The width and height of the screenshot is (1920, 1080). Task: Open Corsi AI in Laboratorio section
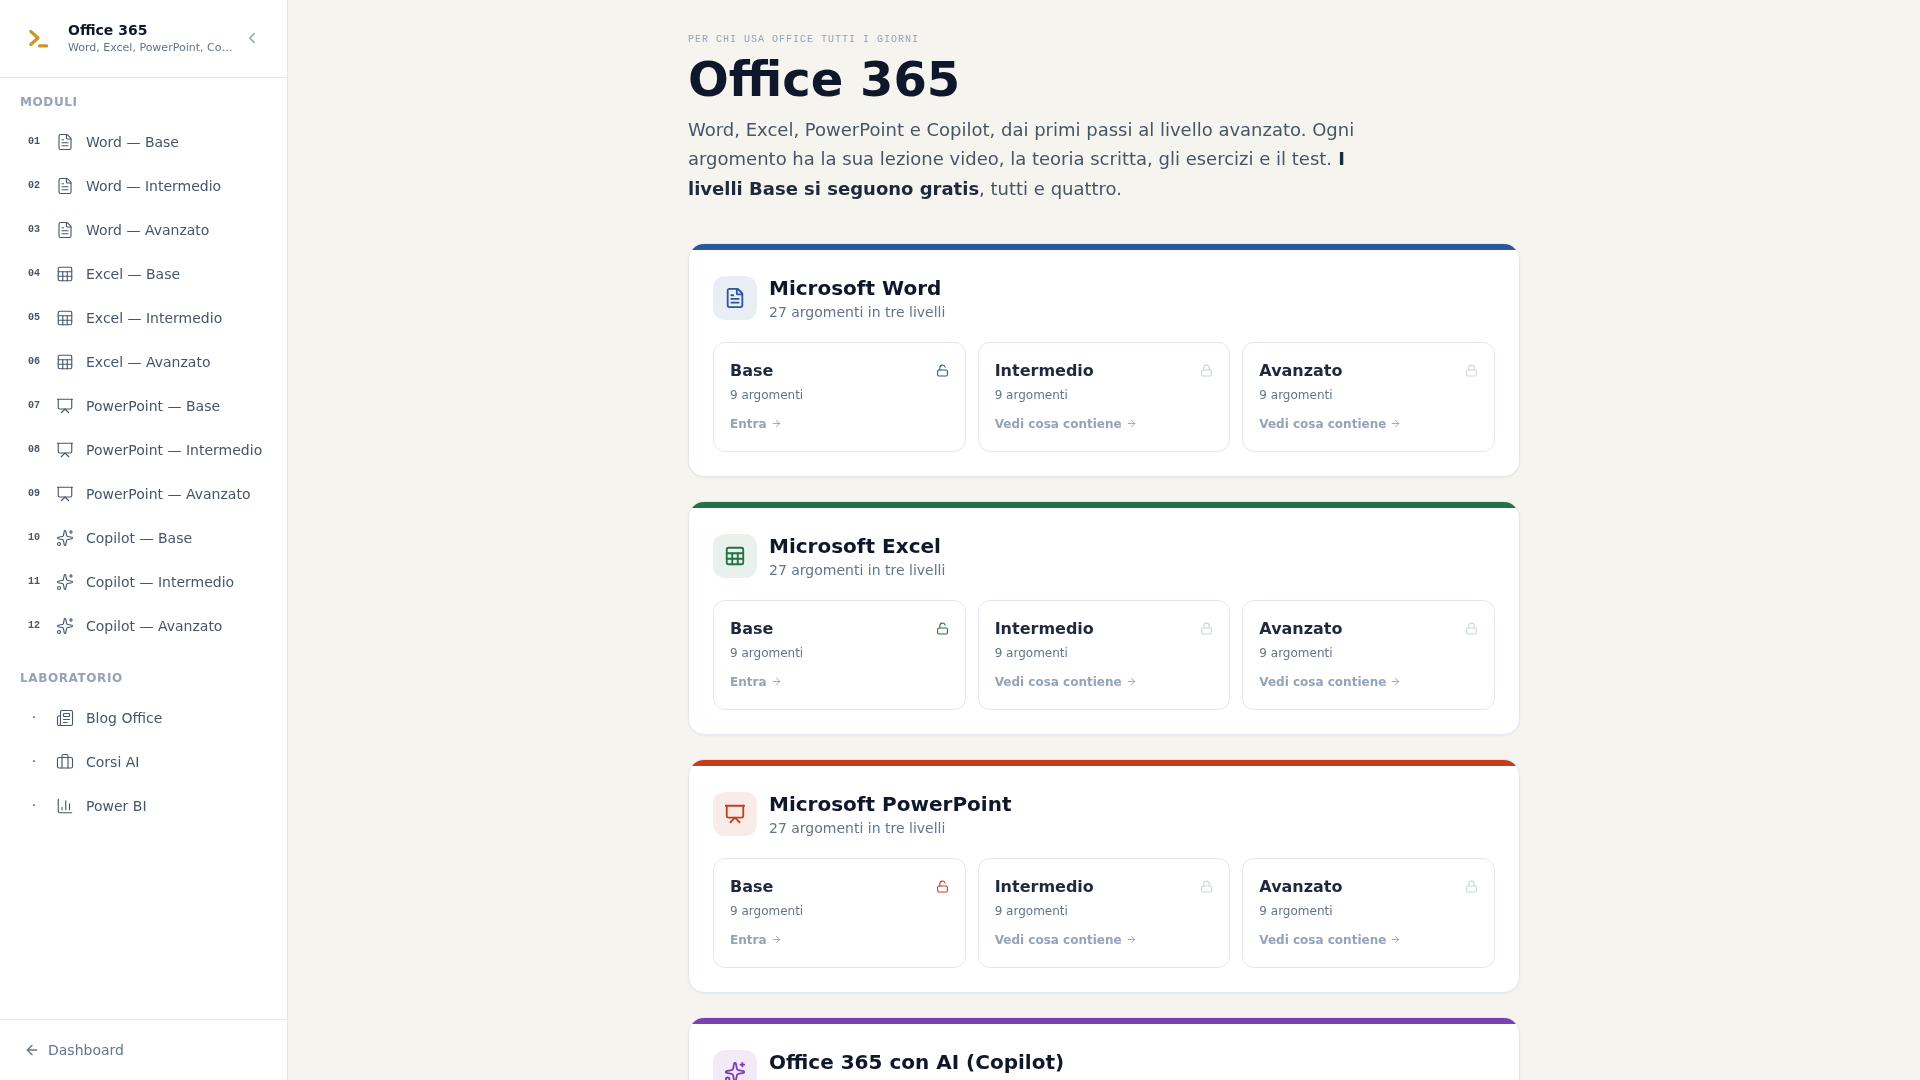click(x=143, y=762)
